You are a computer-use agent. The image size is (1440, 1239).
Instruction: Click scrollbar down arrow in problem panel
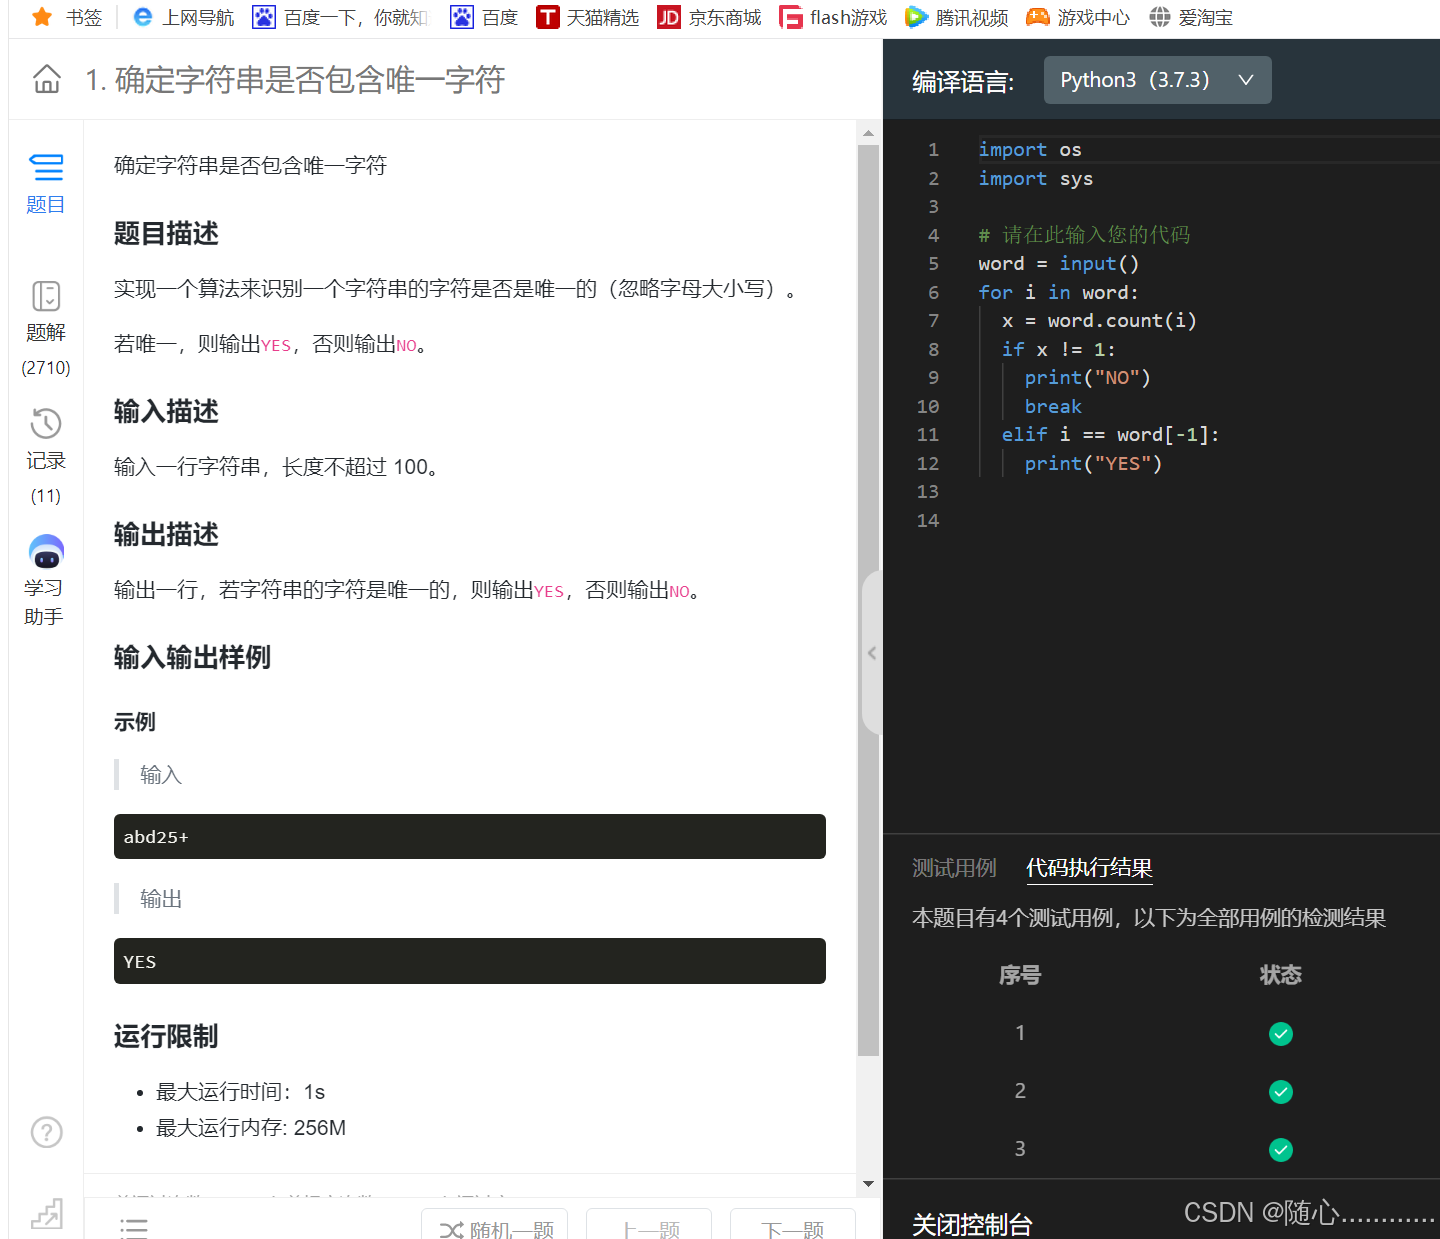[868, 1184]
